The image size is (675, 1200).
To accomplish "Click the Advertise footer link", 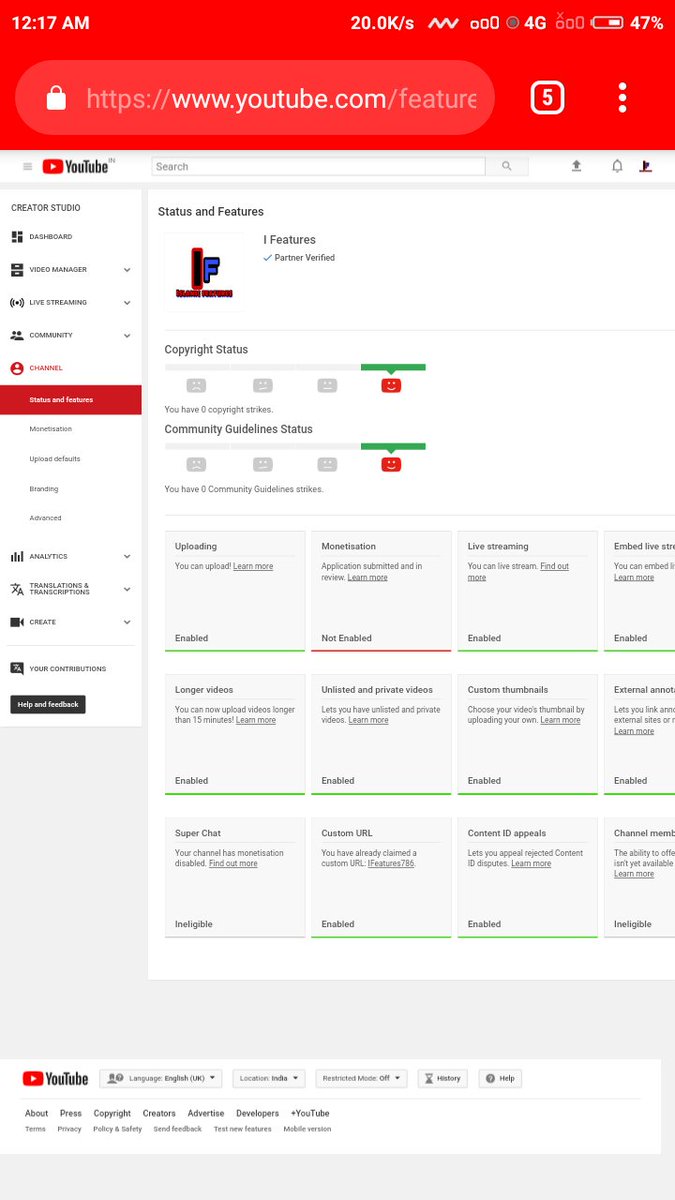I will point(206,1113).
